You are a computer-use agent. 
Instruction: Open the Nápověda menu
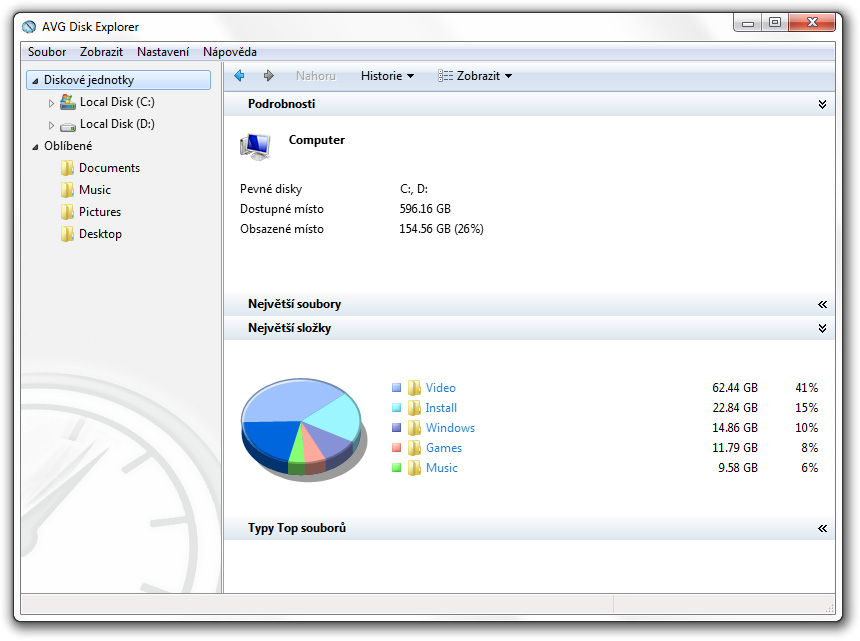click(230, 52)
